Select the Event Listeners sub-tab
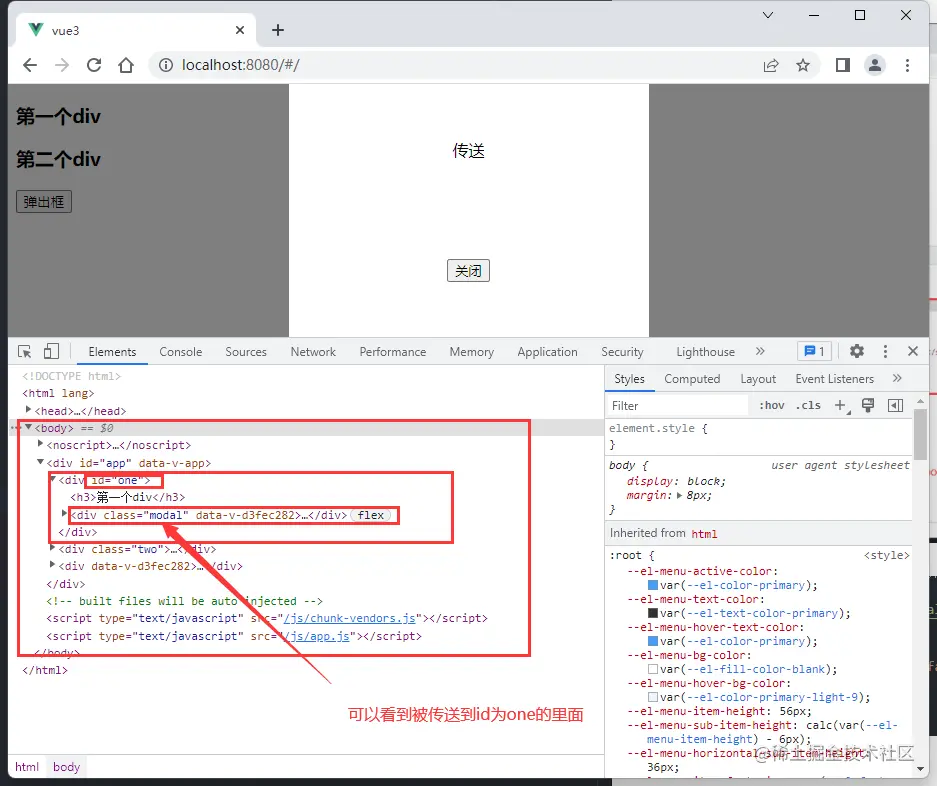Screen dimensions: 937x786 [834, 379]
